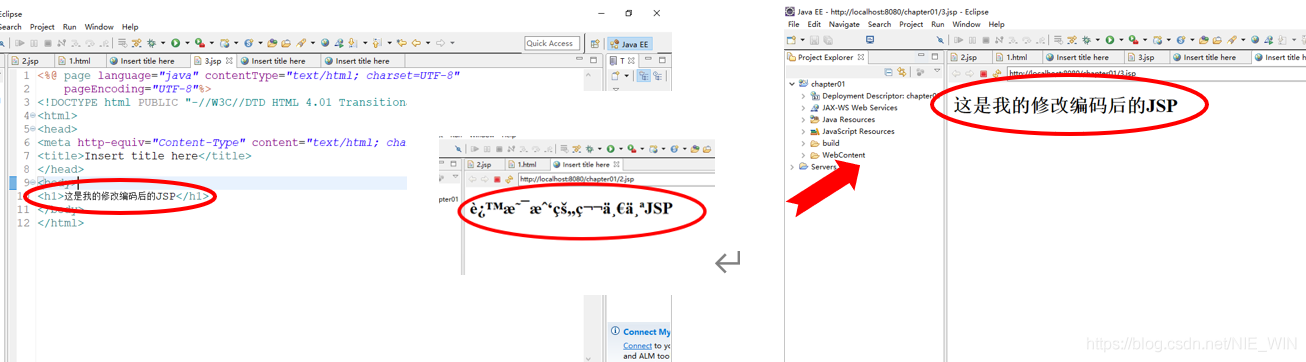This screenshot has width=1306, height=362.
Task: Click the green Run button in left Eclipse toolbar
Action: (175, 43)
